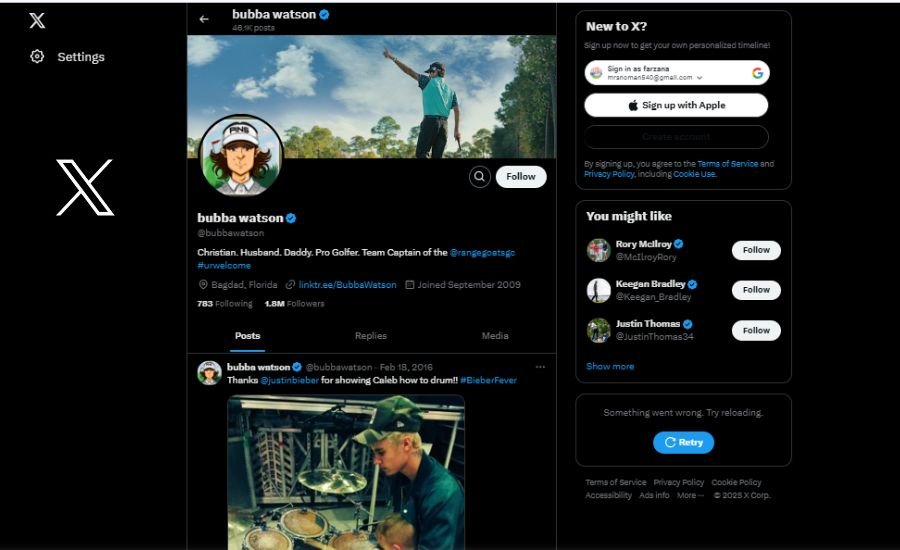The height and width of the screenshot is (550, 900).
Task: Open the golfer banner header image
Action: pyautogui.click(x=371, y=96)
